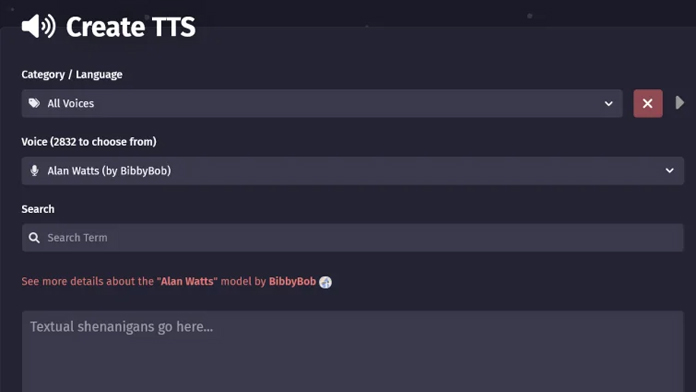This screenshot has width=696, height=392.
Task: Focus the Search Term input field
Action: tap(352, 238)
